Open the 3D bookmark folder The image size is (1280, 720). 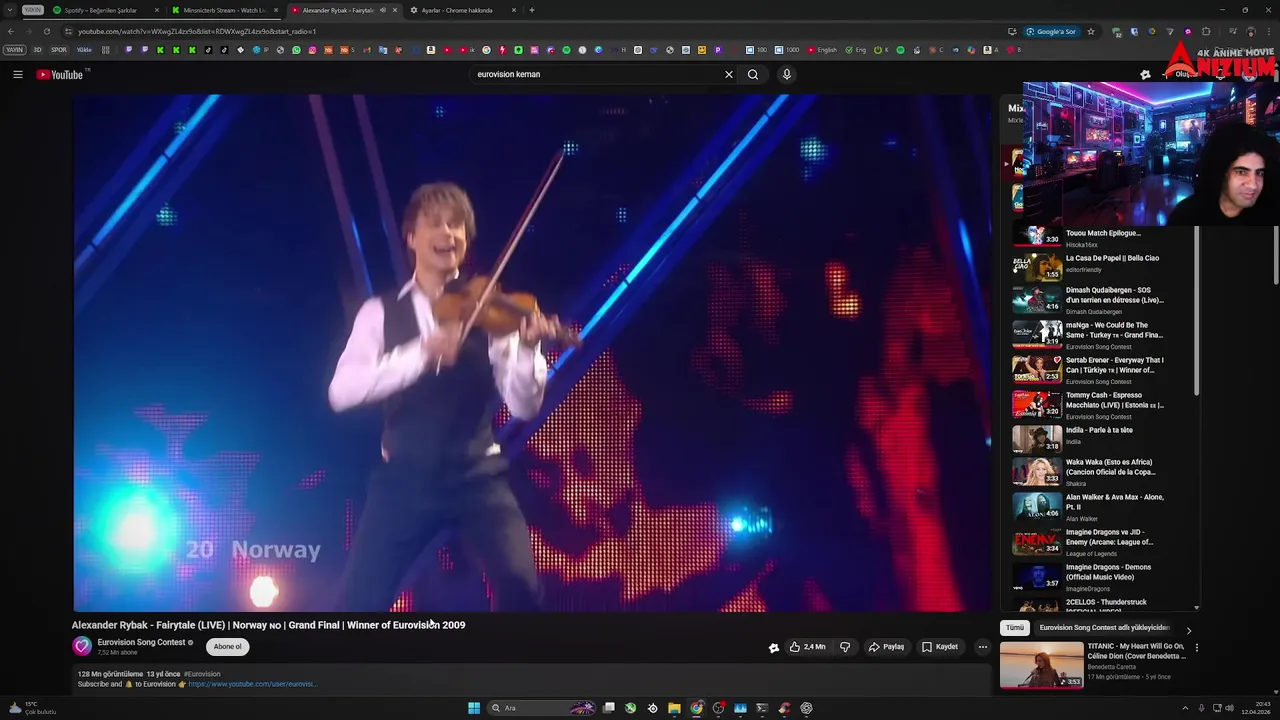tap(37, 50)
